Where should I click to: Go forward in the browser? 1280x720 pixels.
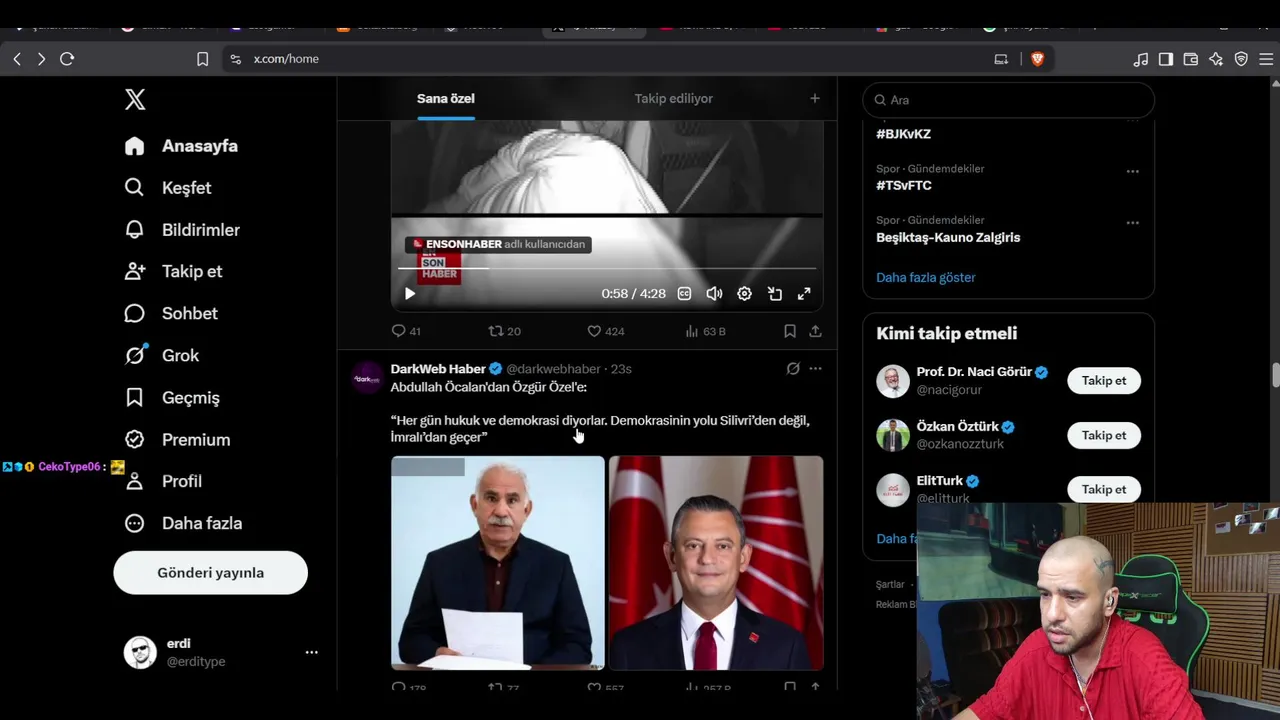click(x=41, y=59)
